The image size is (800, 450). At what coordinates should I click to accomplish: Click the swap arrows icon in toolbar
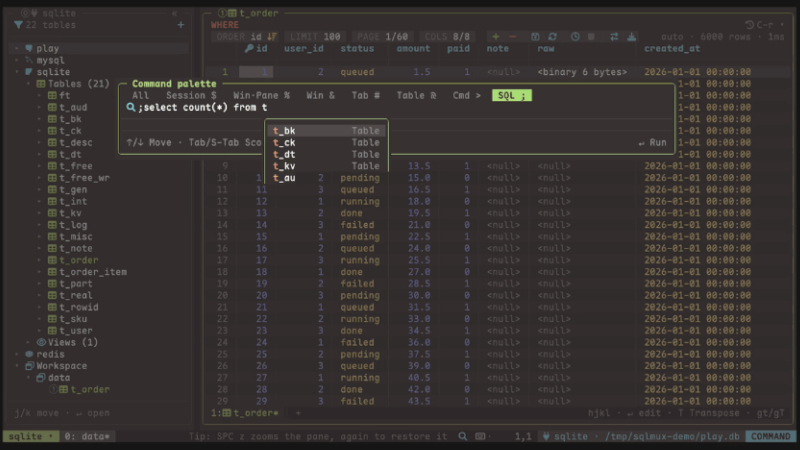point(614,37)
